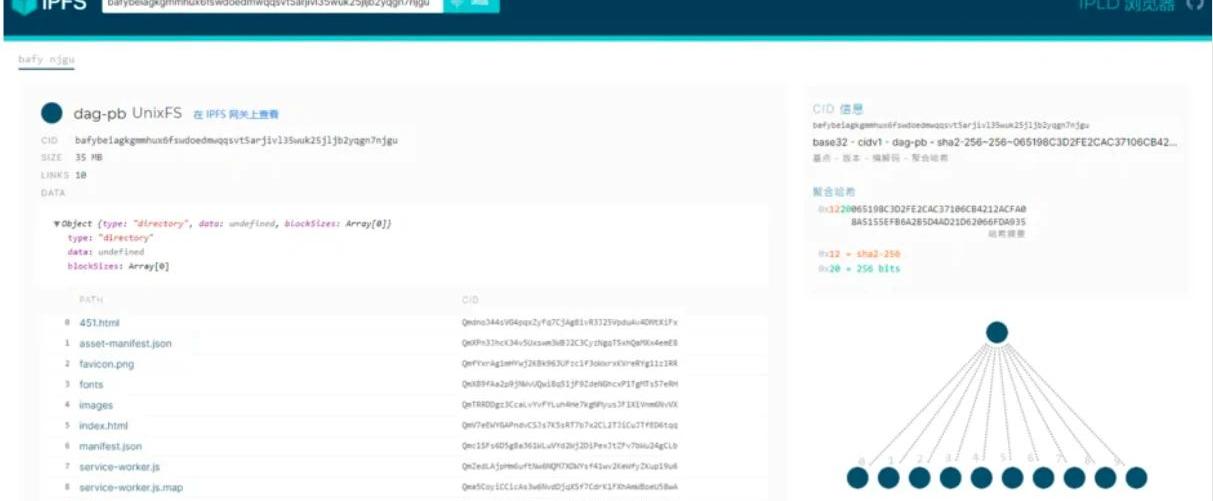Click the root node in the DAG graph
This screenshot has width=1213, height=501.
(x=996, y=332)
